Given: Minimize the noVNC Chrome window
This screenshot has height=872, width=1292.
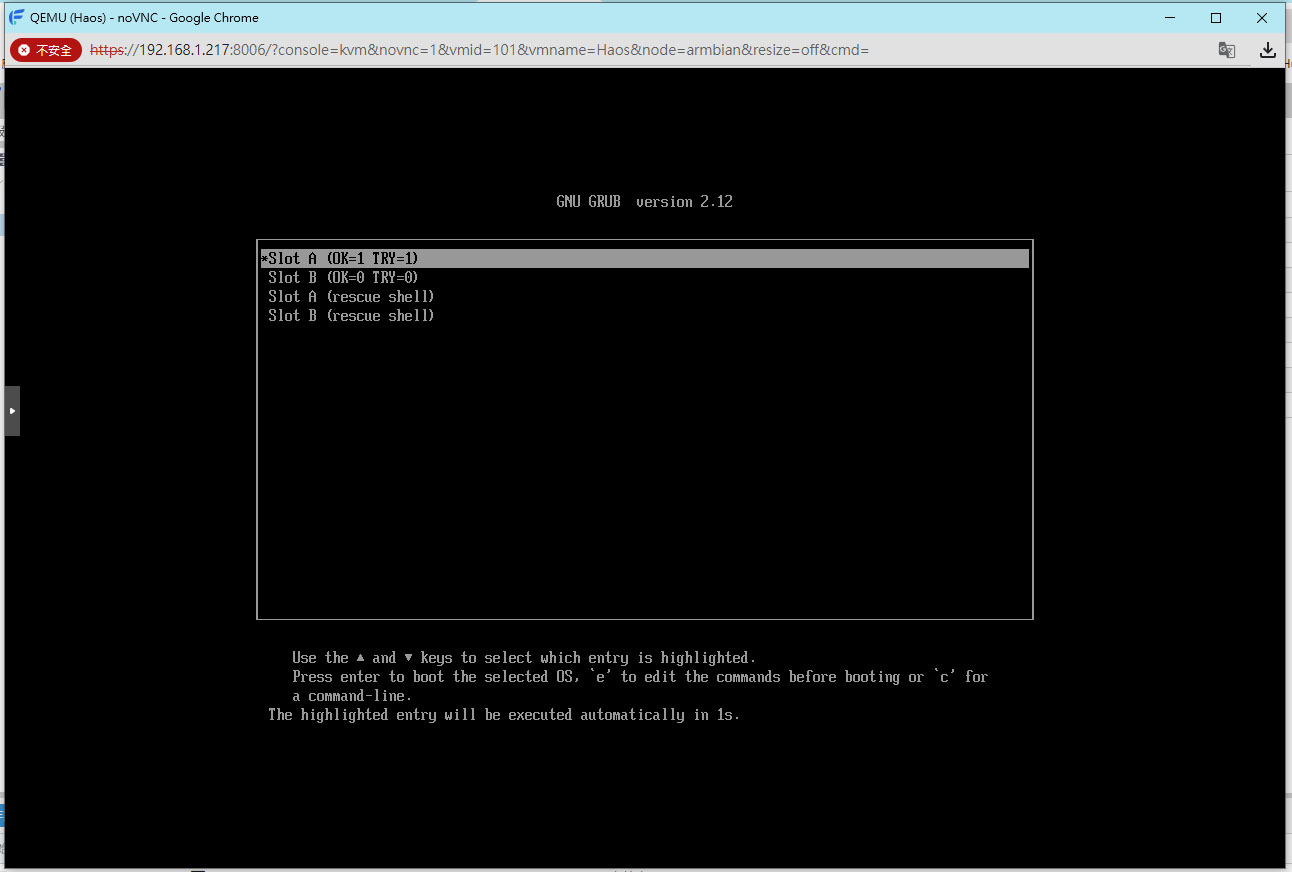Looking at the screenshot, I should click(1169, 17).
